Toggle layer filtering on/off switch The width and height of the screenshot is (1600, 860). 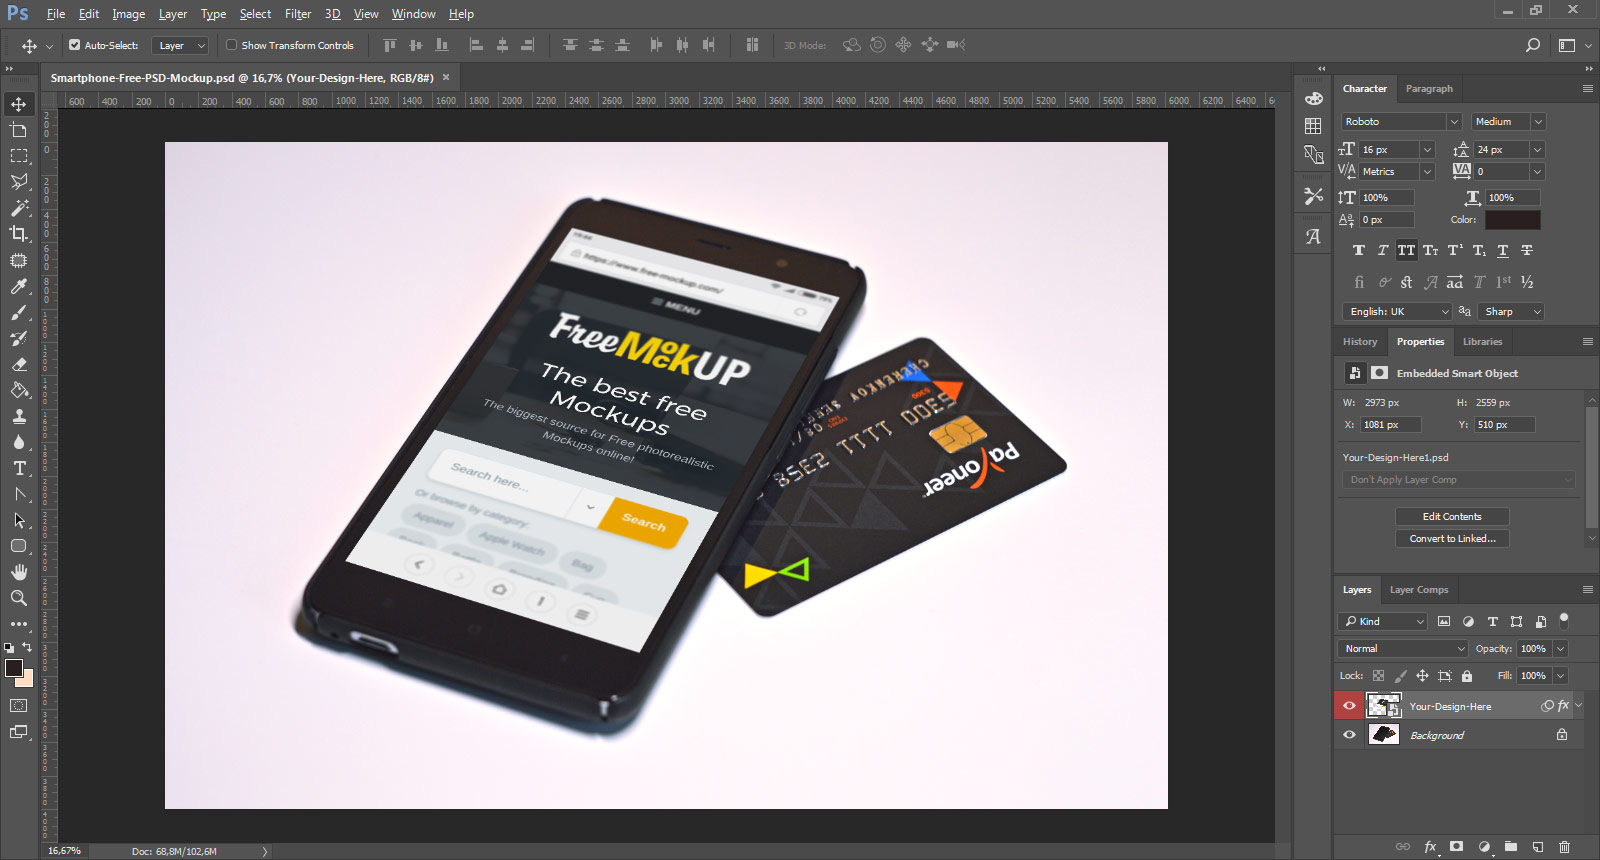pyautogui.click(x=1564, y=620)
